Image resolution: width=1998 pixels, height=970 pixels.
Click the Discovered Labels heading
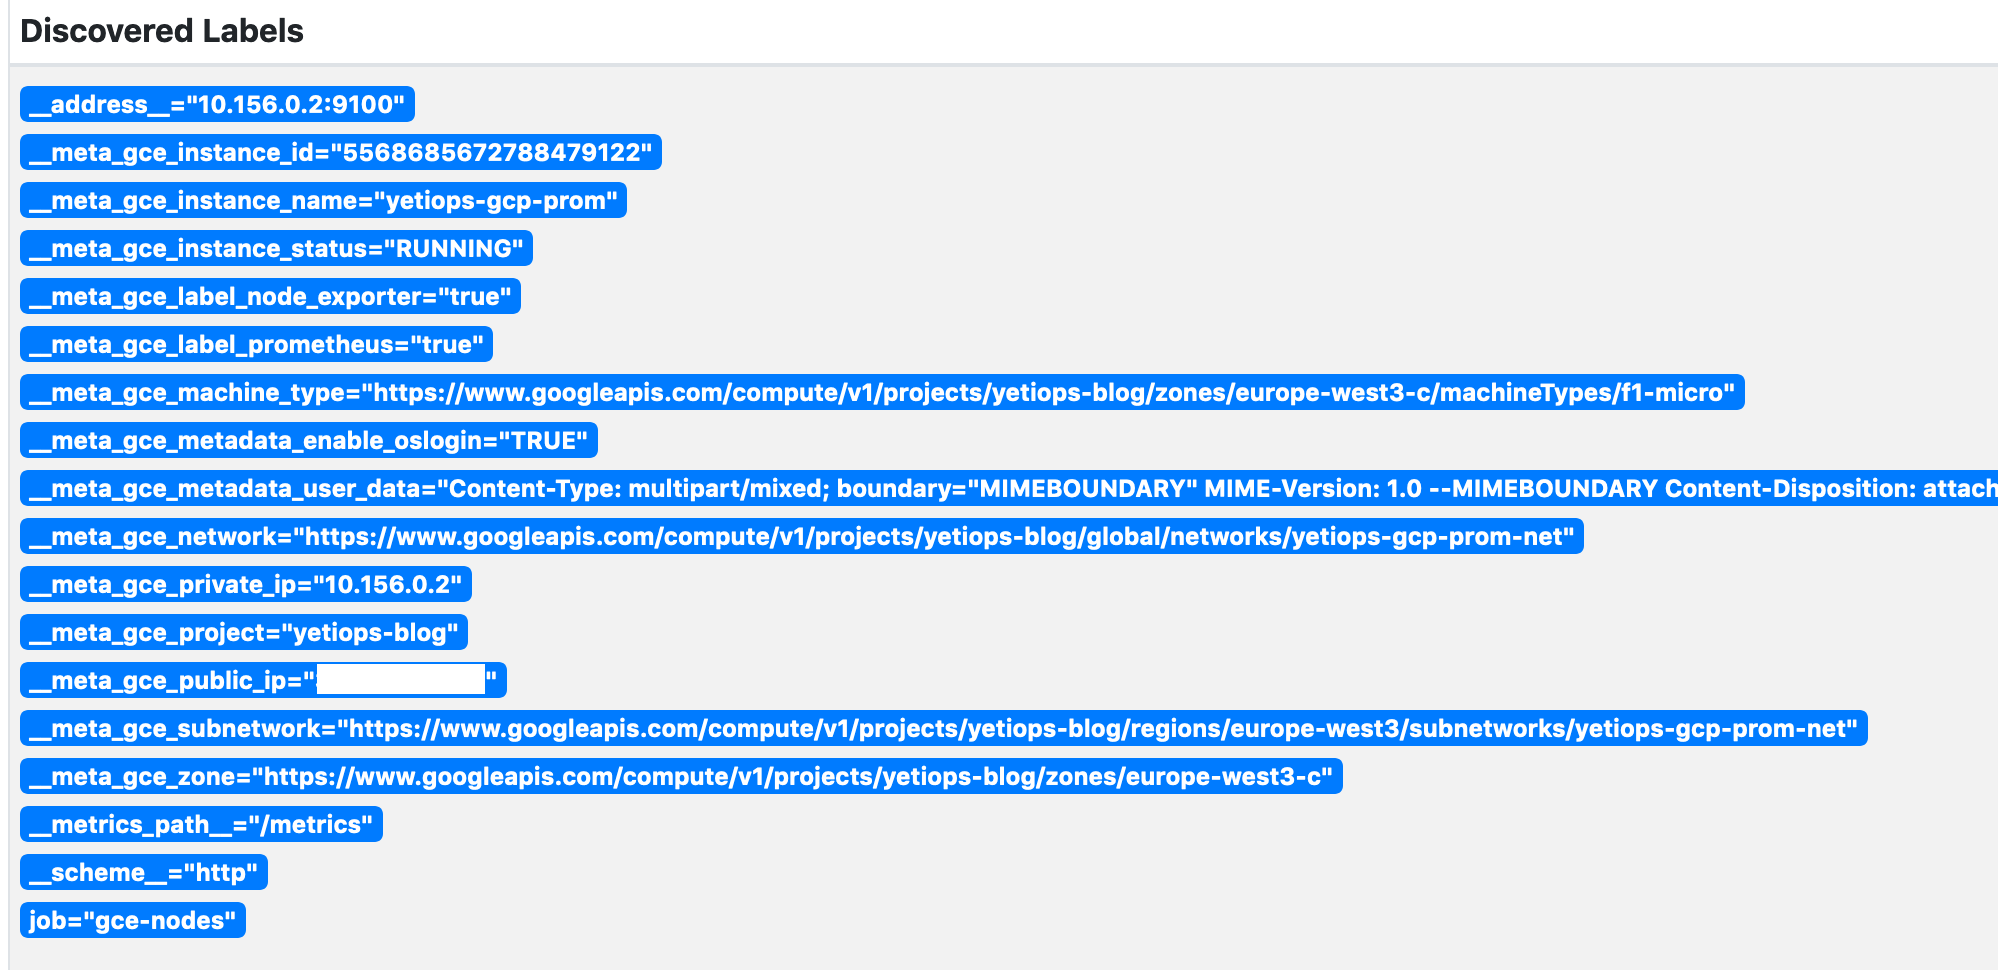pos(163,31)
